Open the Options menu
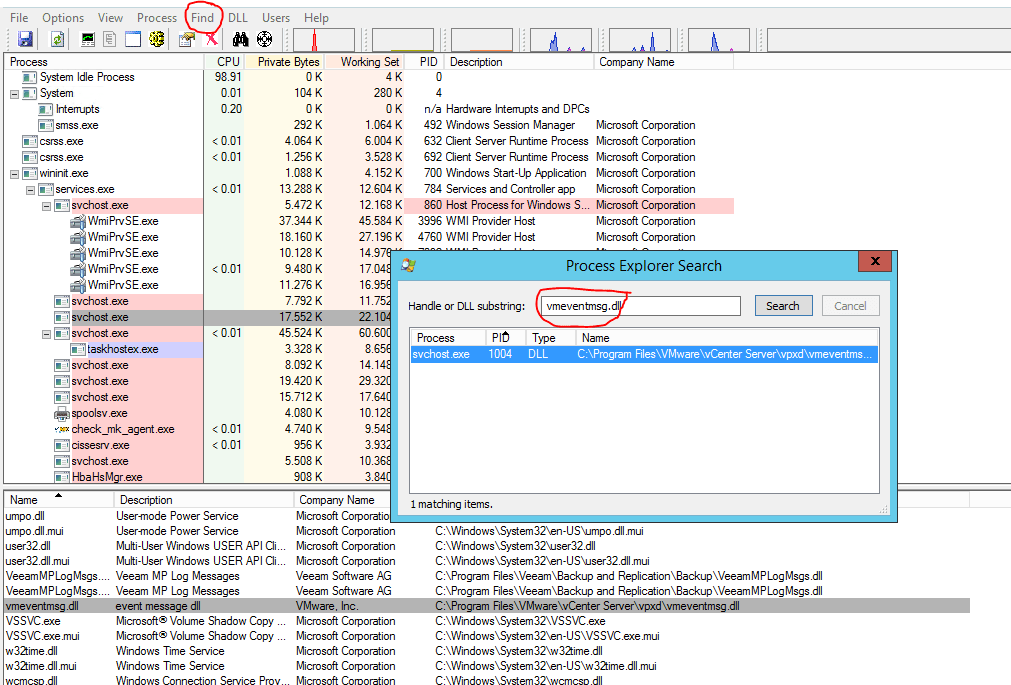This screenshot has height=685, width=1011. coord(63,18)
